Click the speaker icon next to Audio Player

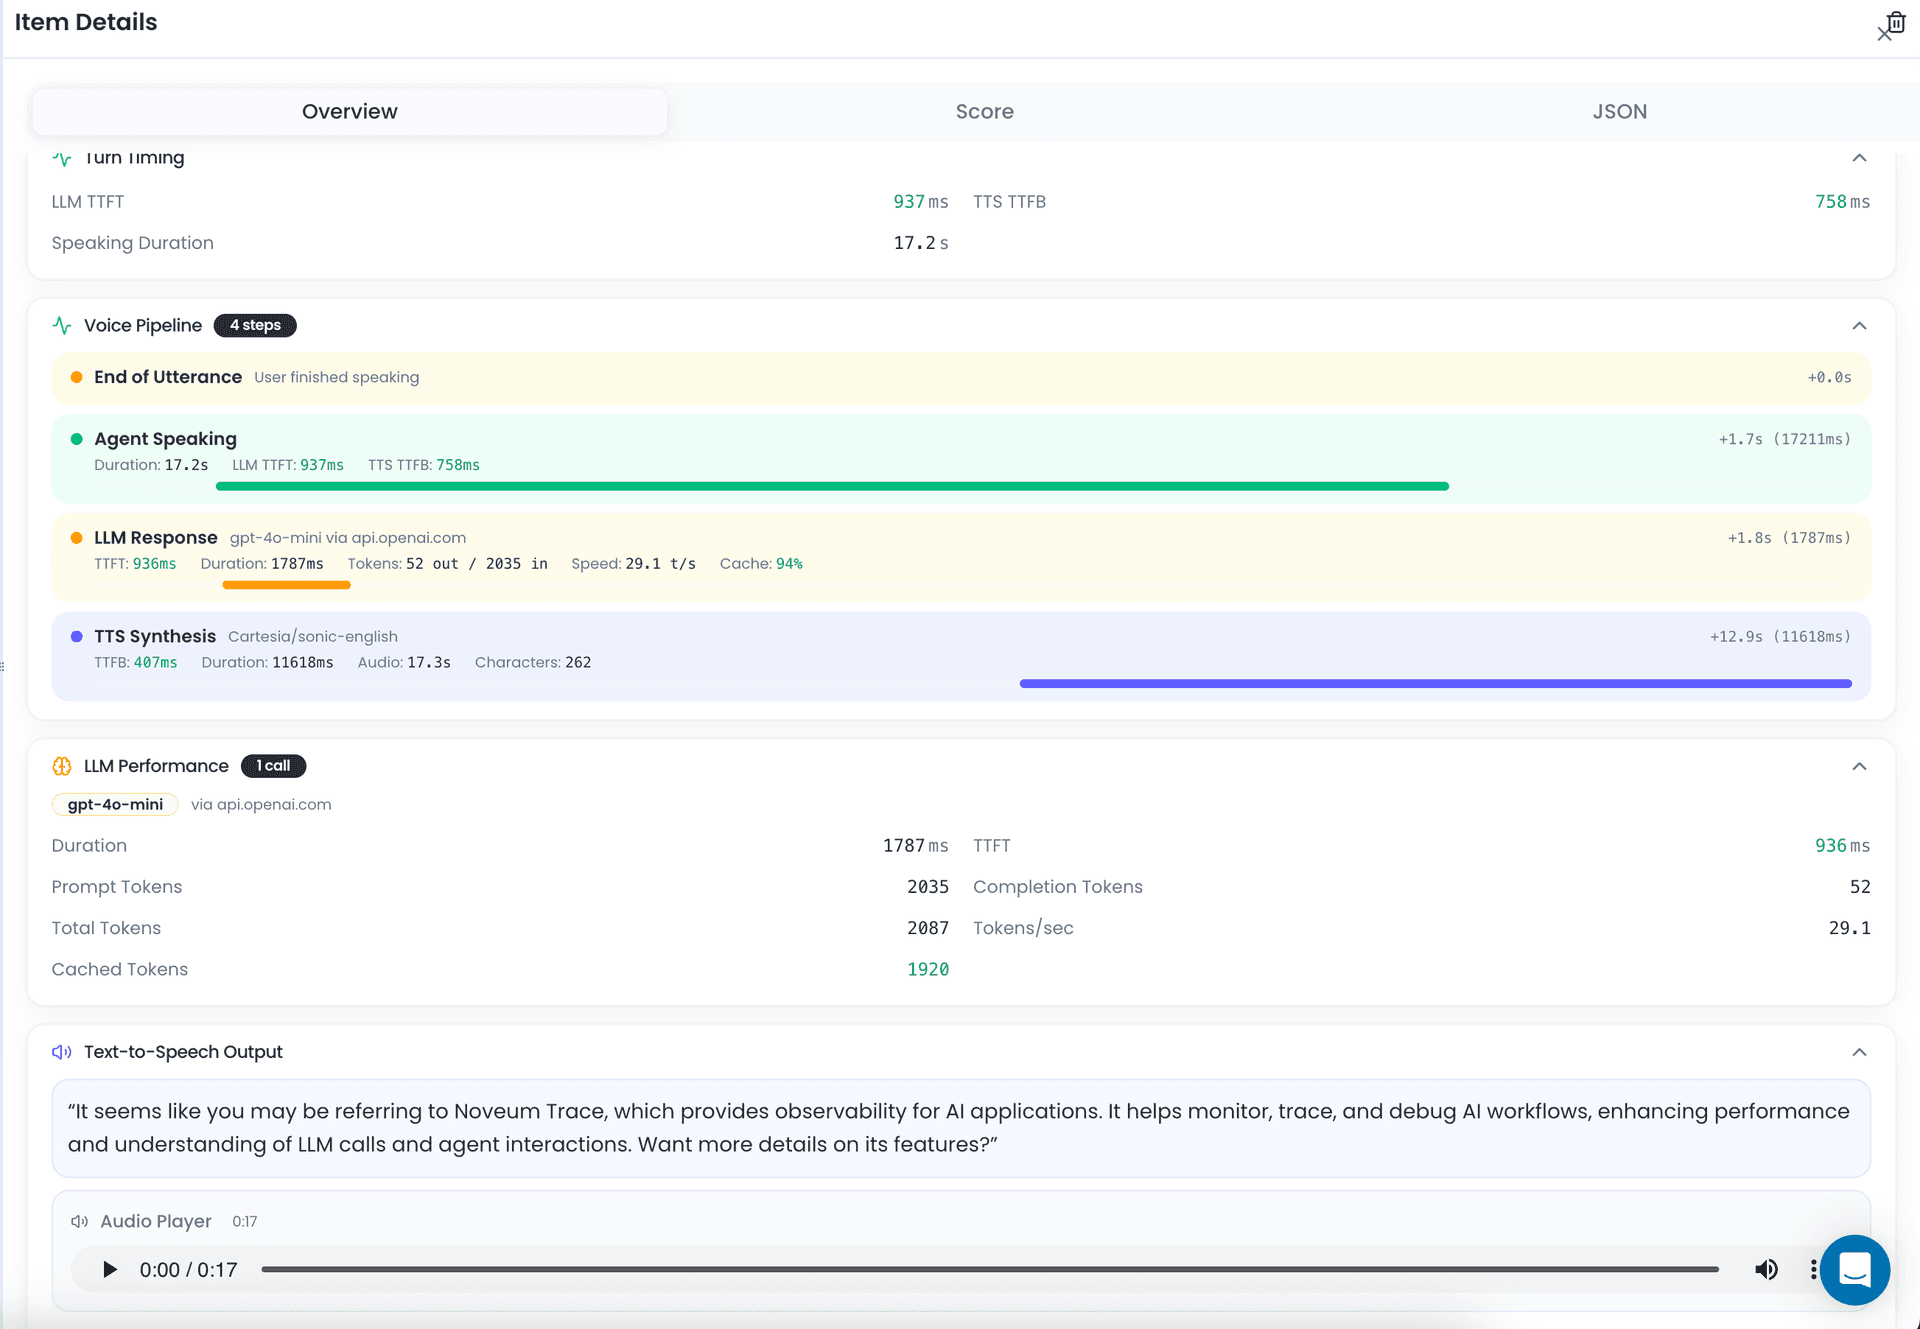pyautogui.click(x=80, y=1221)
